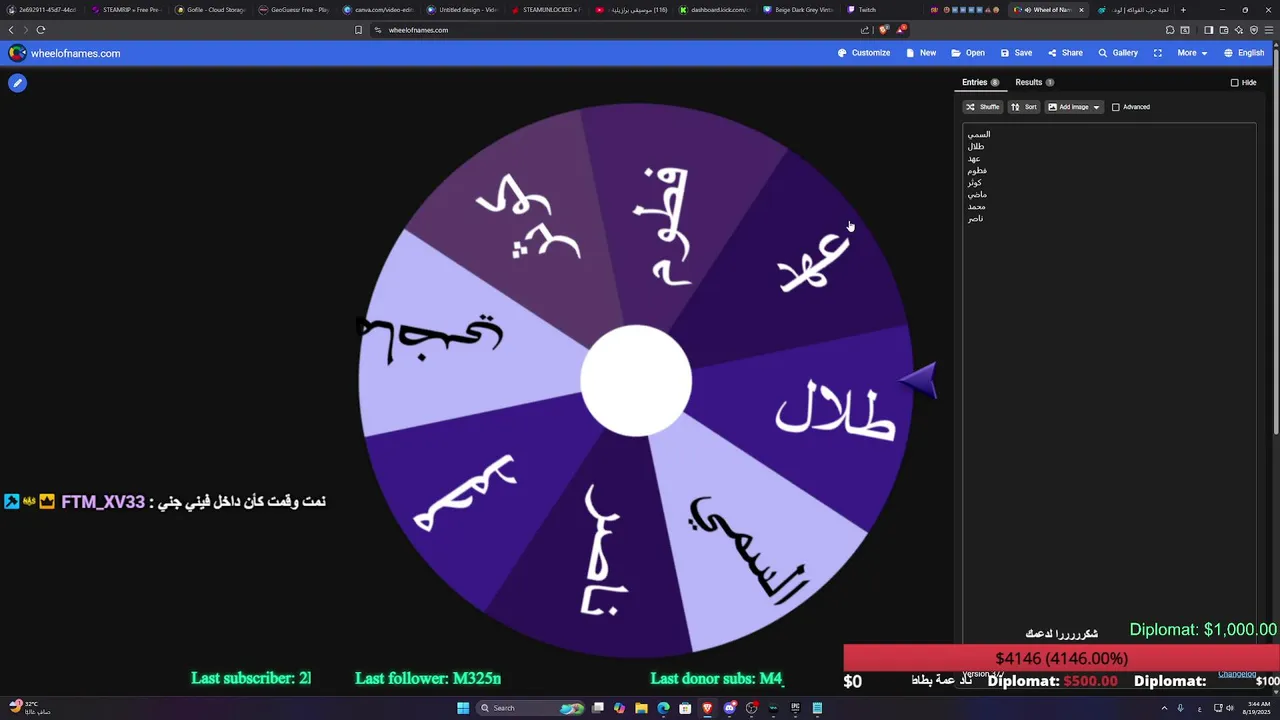Click the entry 'طلال' in the list

[x=976, y=146]
